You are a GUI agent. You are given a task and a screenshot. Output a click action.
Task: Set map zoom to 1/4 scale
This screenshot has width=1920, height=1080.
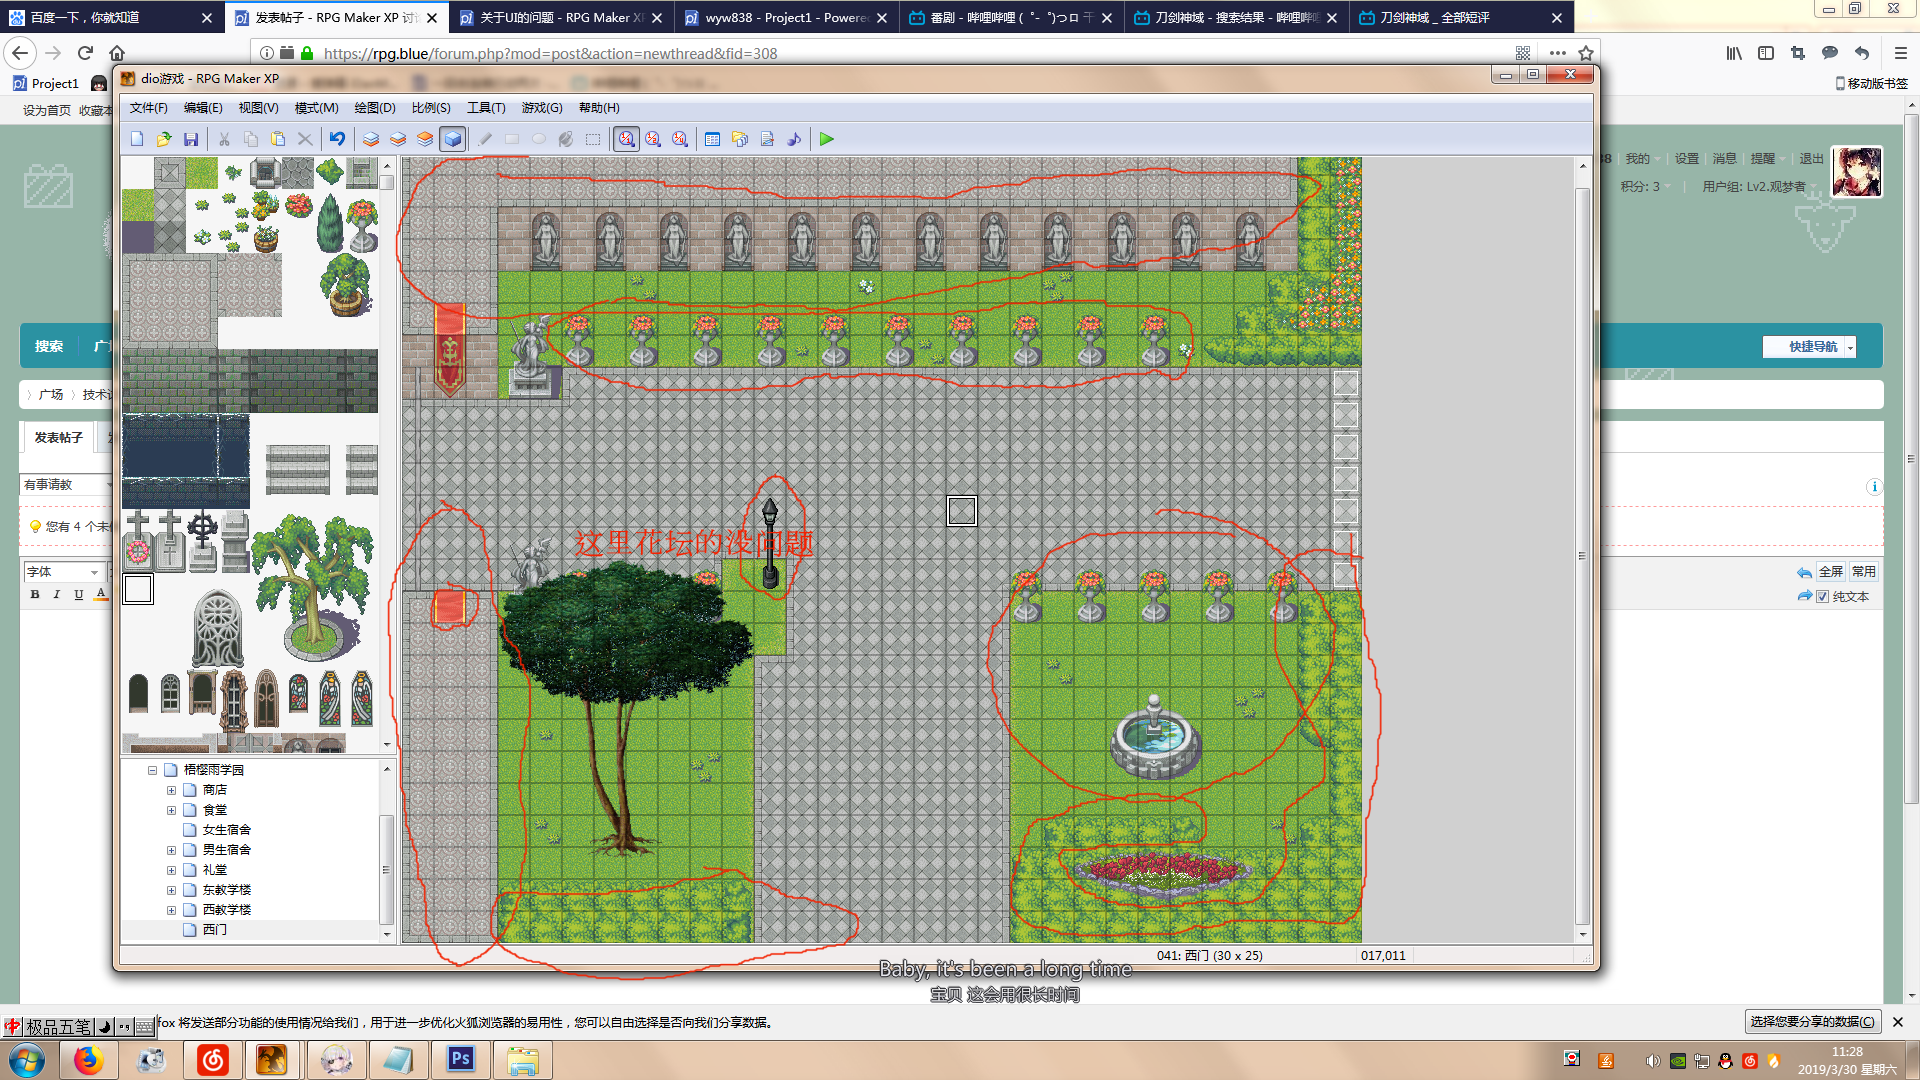(x=680, y=139)
